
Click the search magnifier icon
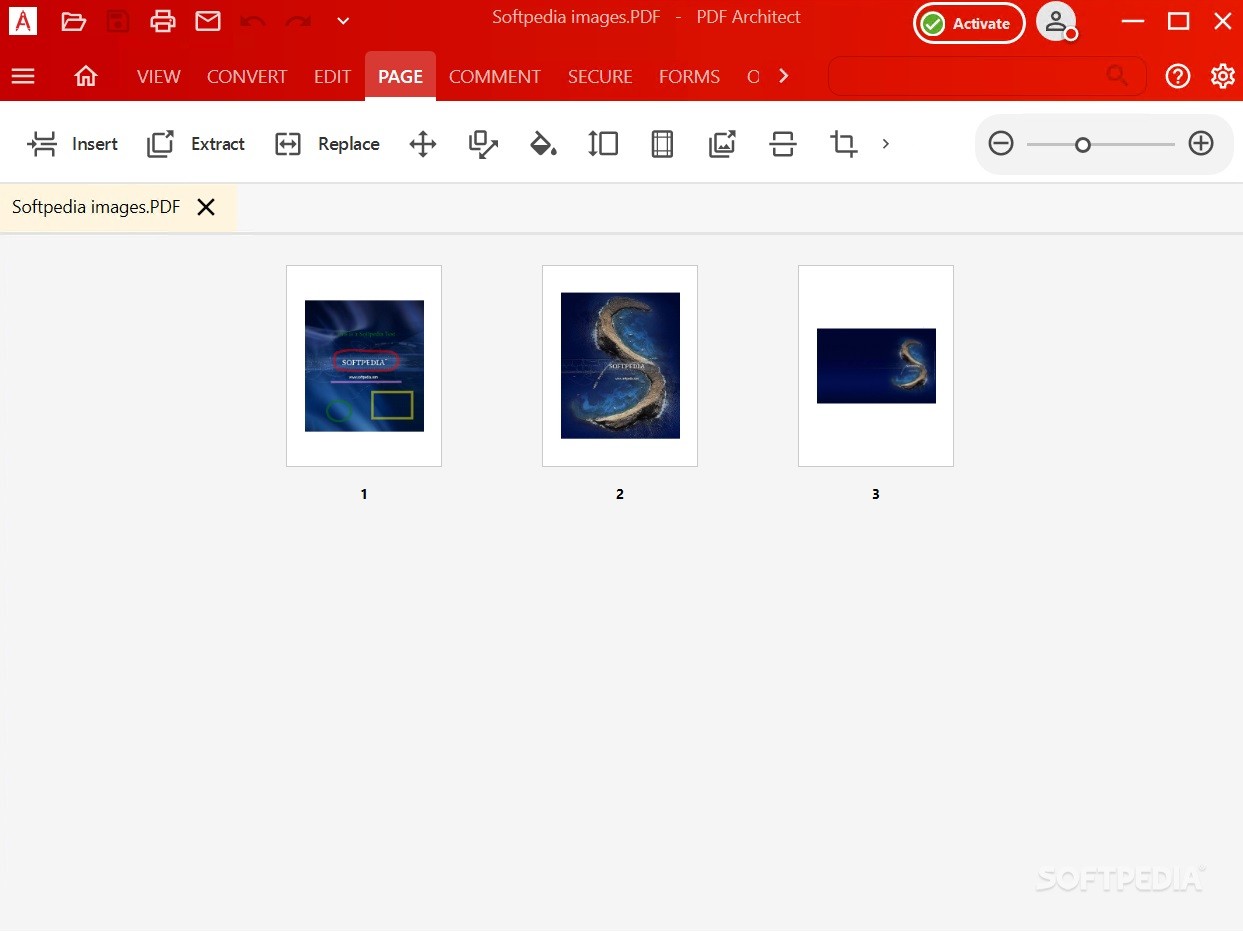click(1117, 76)
